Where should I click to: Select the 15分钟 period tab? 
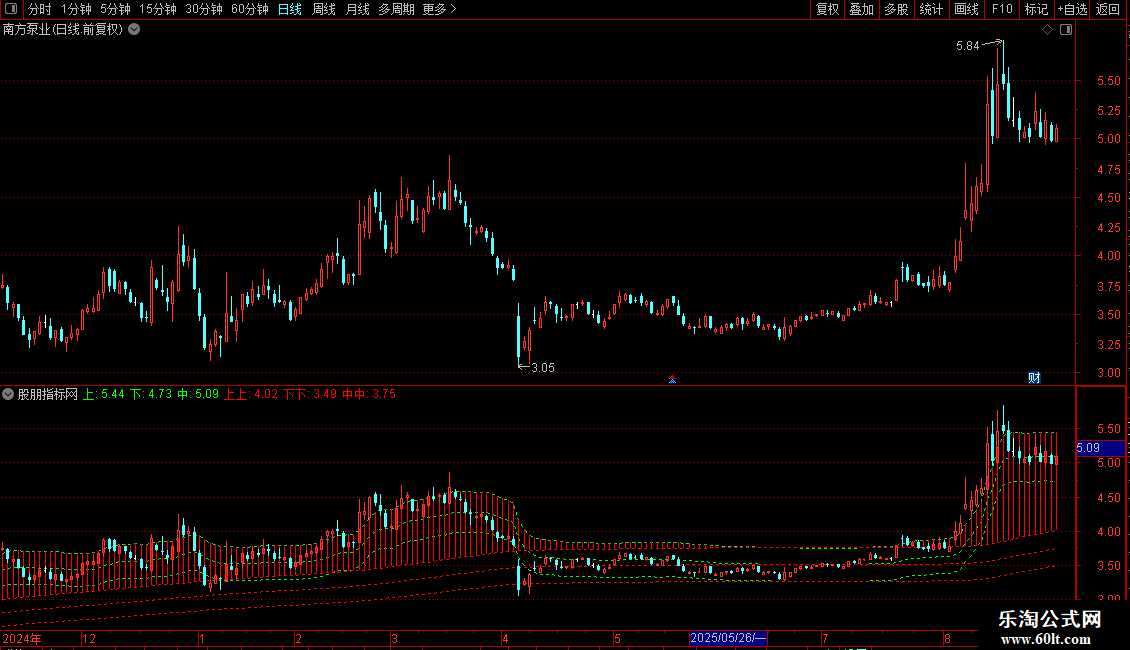click(x=158, y=9)
